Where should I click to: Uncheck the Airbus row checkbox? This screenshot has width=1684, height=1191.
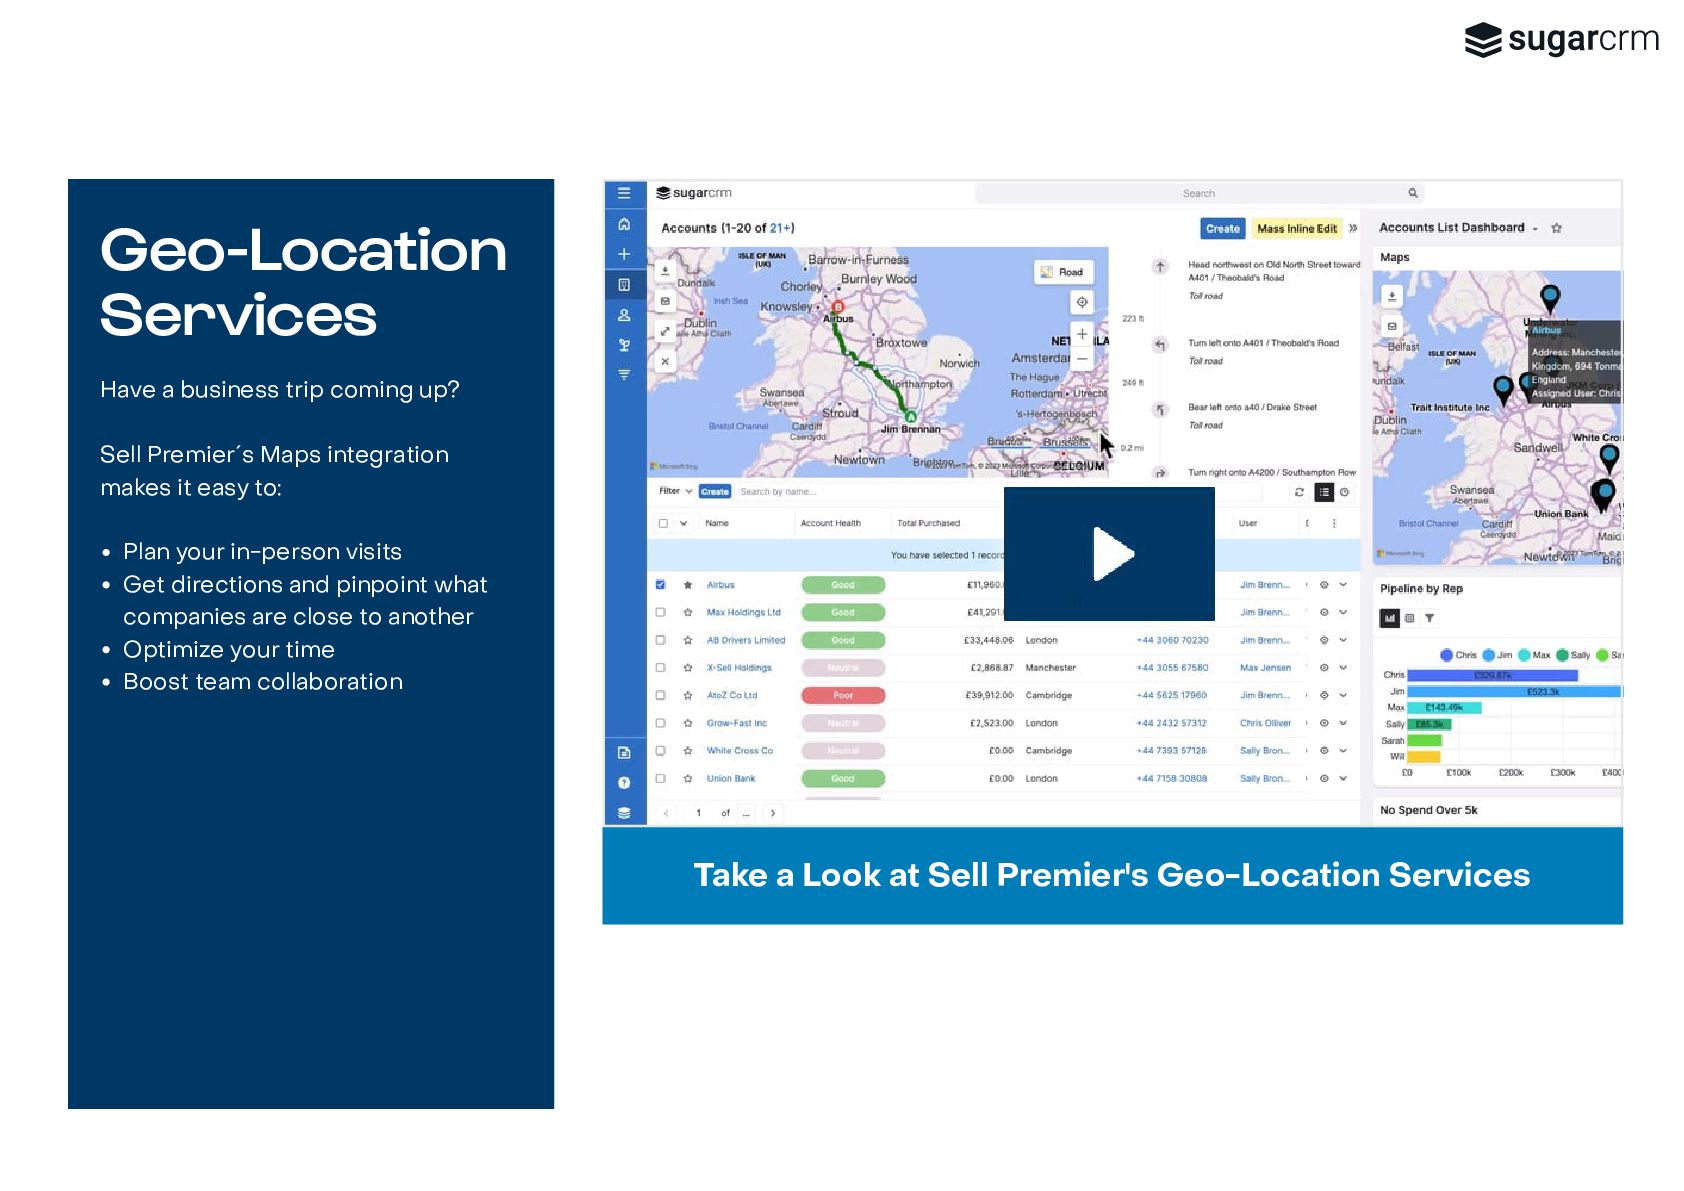660,584
